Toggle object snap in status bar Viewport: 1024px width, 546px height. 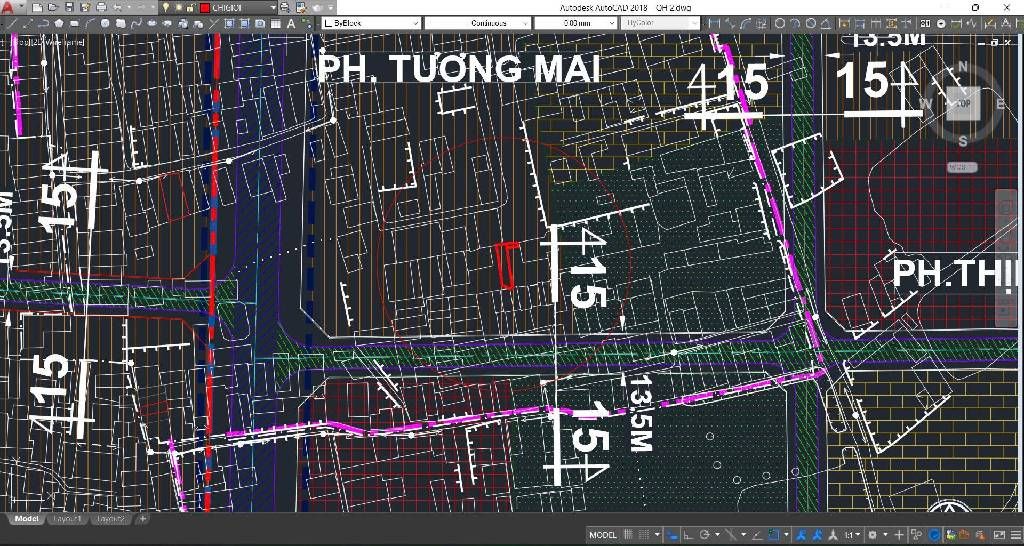[773, 535]
